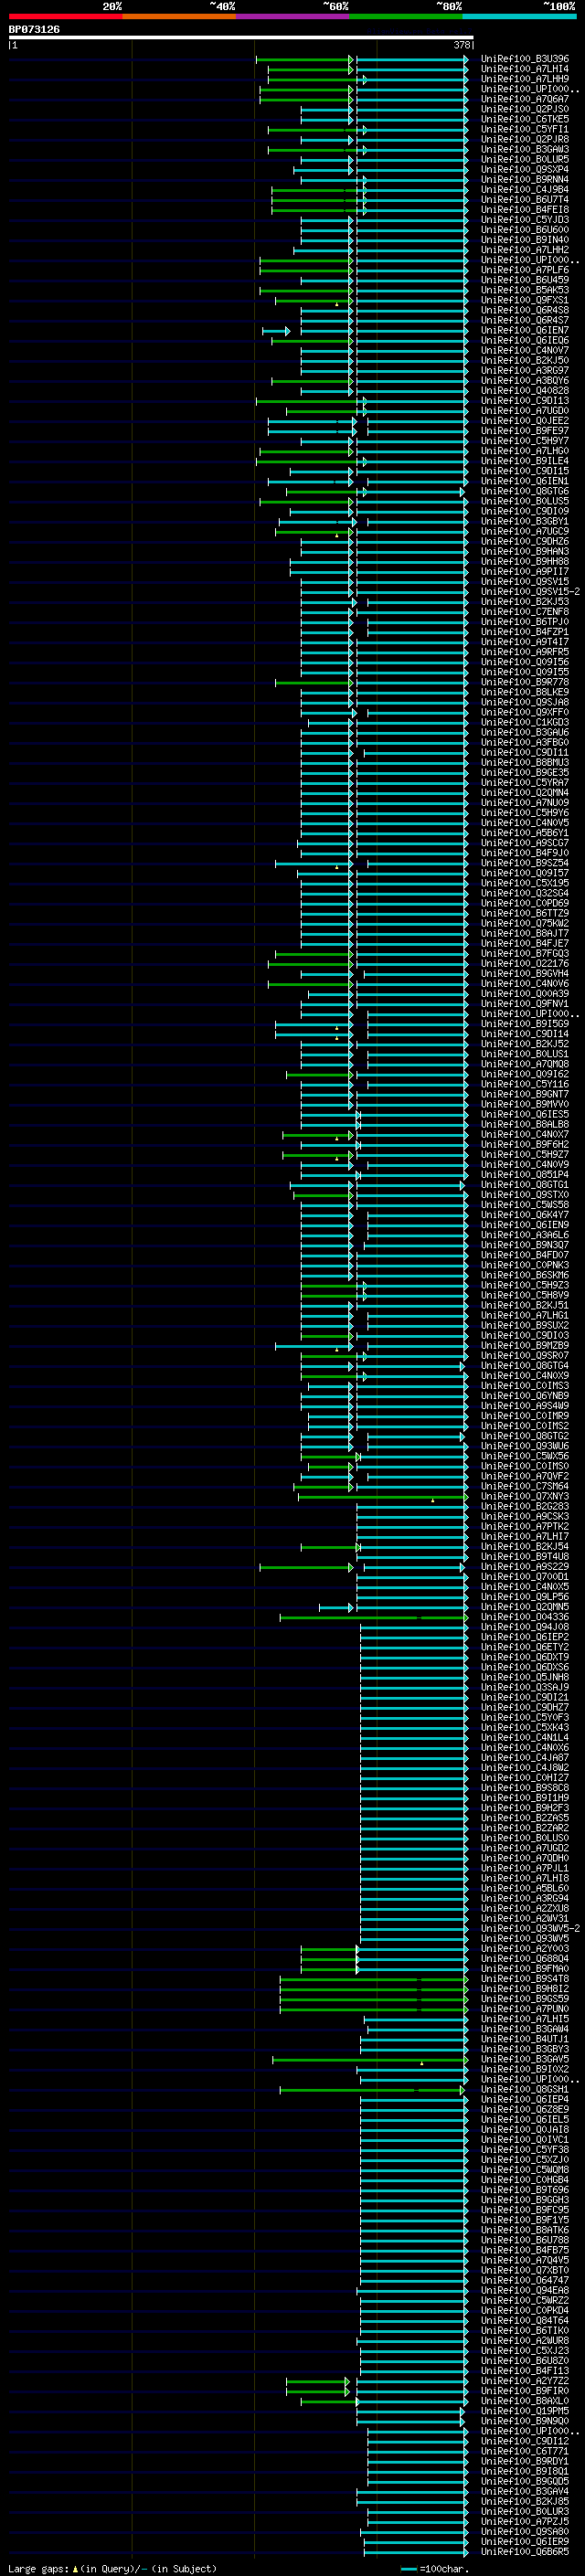Click UniRef100_Q7XNY3 entry
Image resolution: width=585 pixels, height=2576 pixels.
tap(525, 1496)
